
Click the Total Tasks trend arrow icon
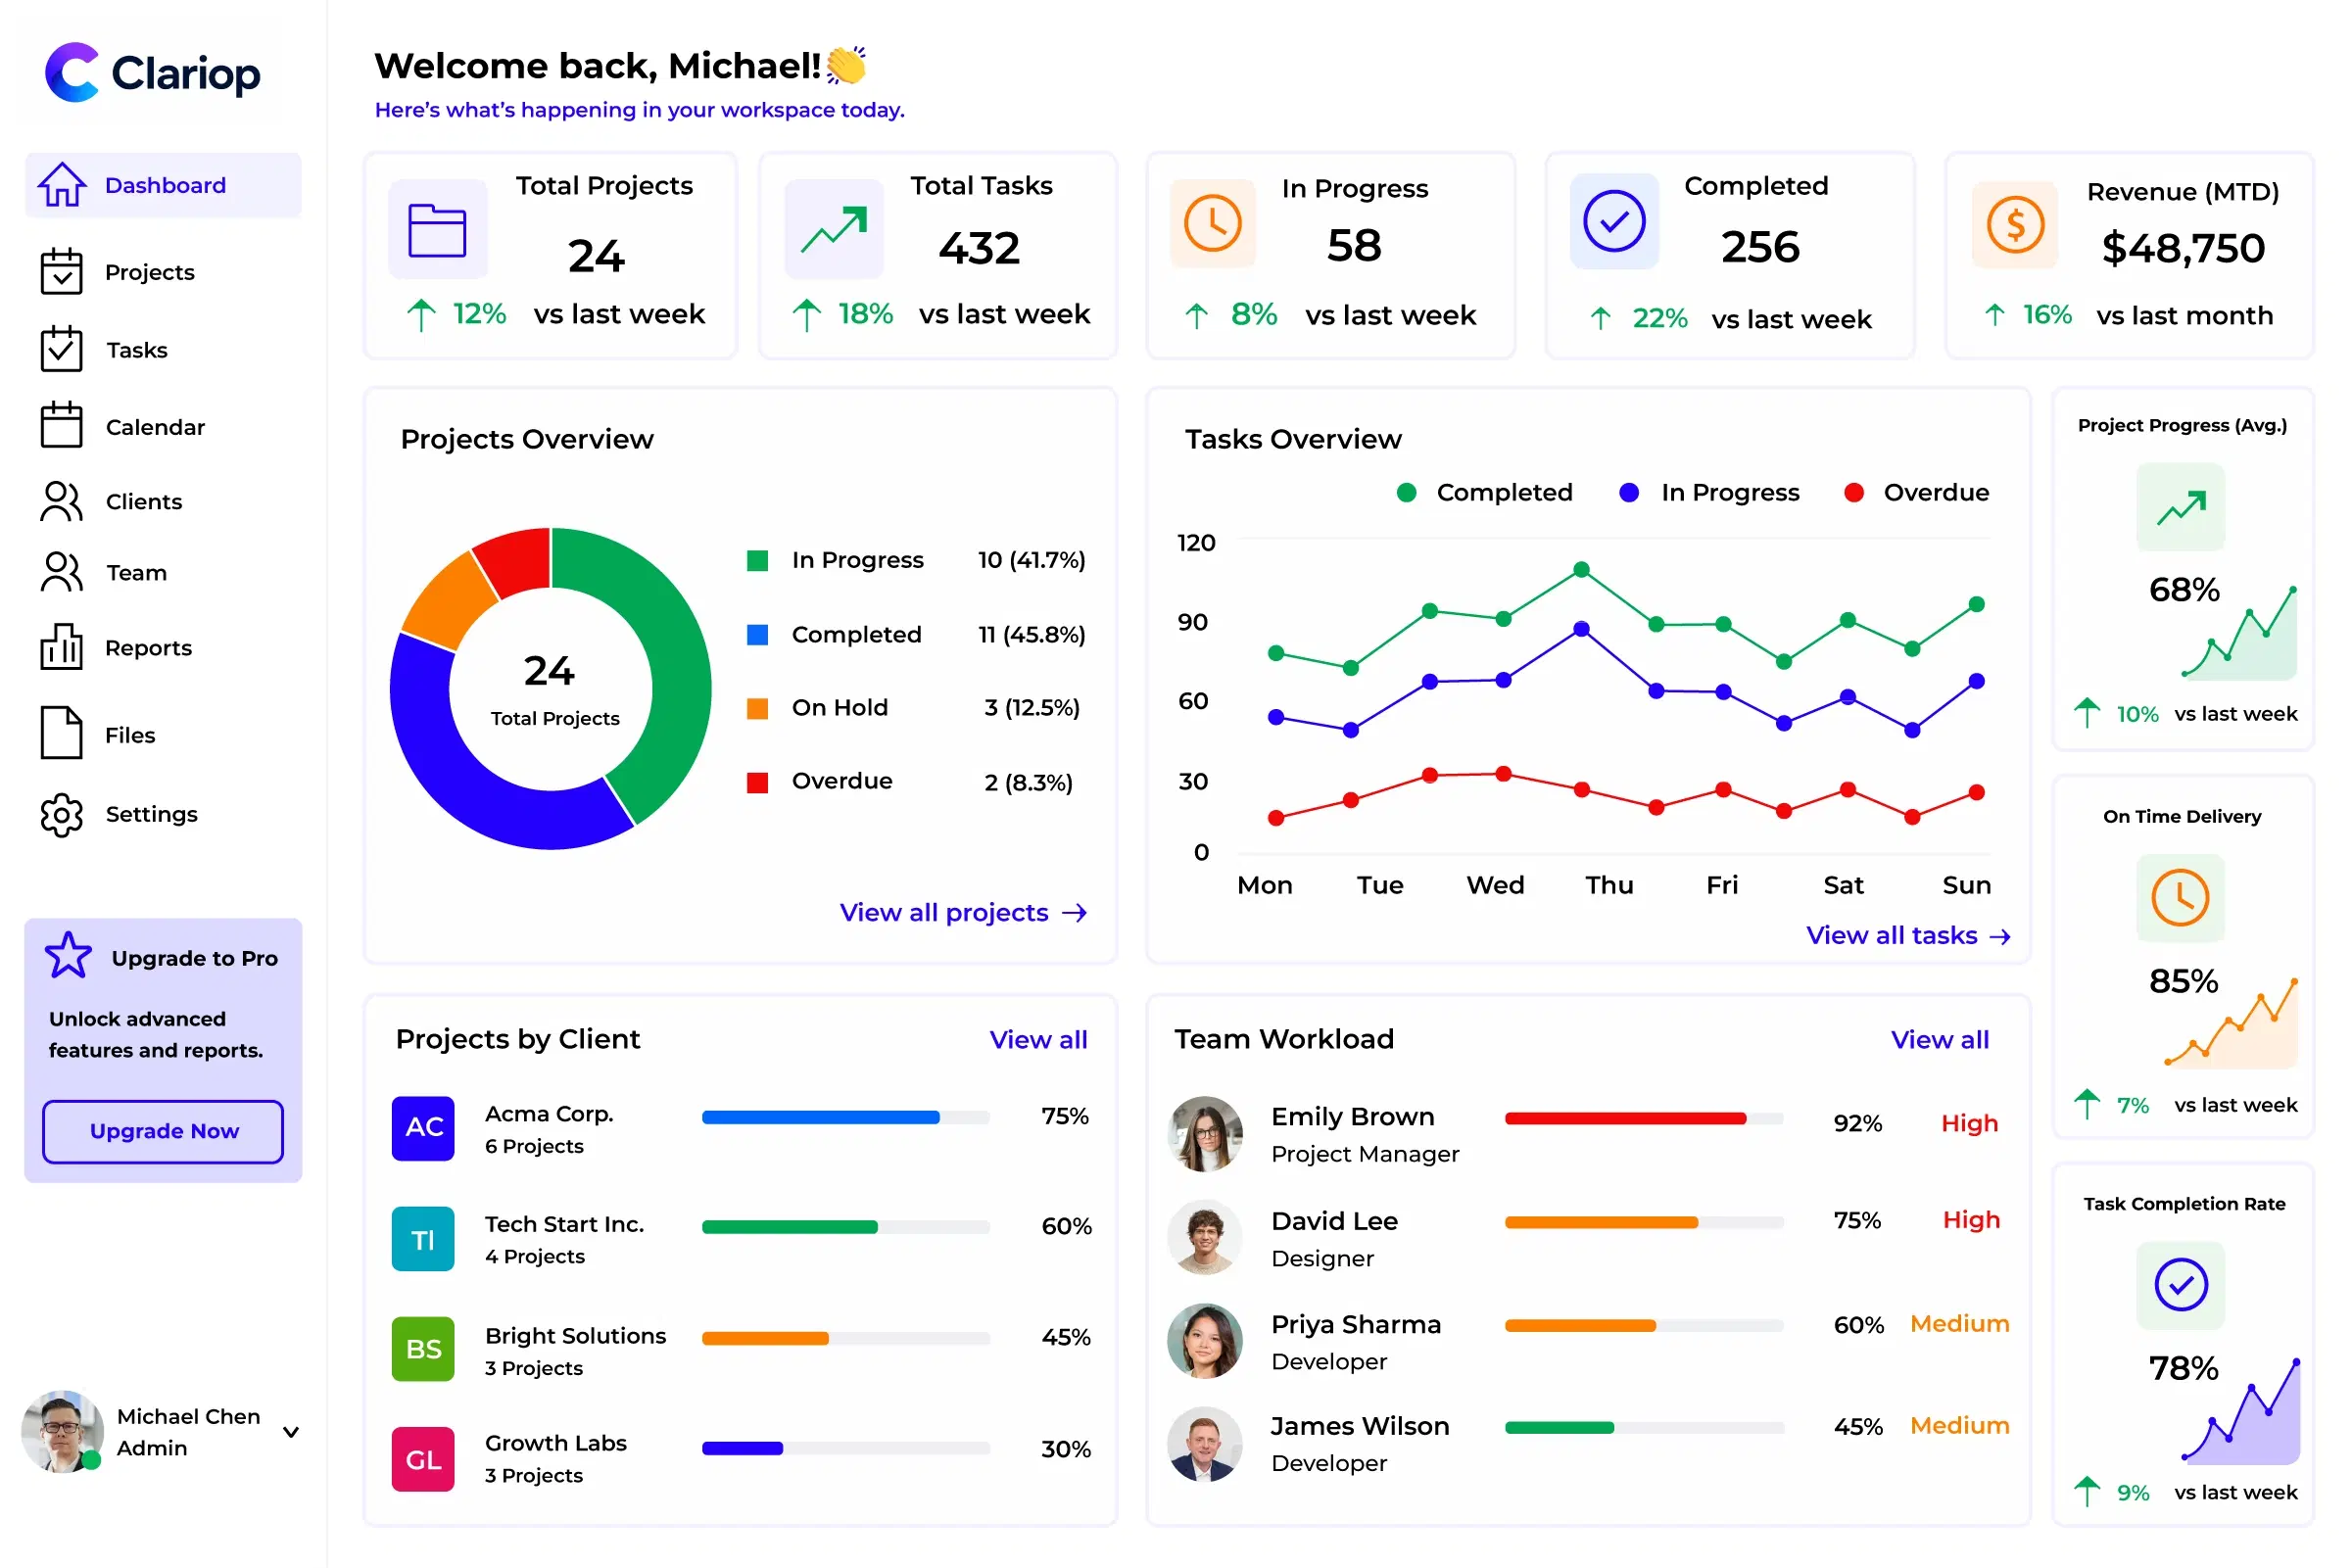834,229
